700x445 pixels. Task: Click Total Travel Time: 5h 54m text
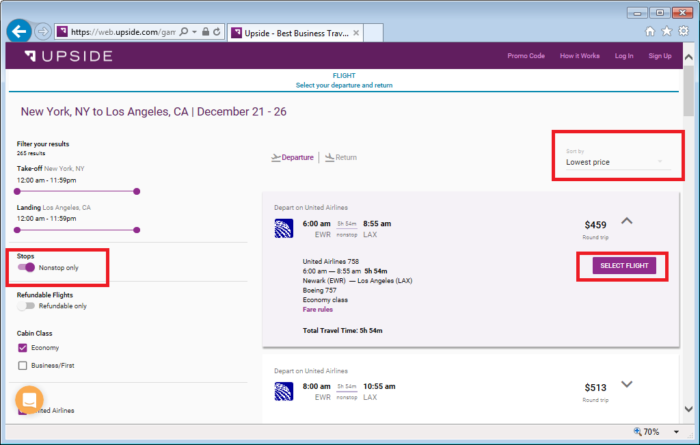[342, 331]
